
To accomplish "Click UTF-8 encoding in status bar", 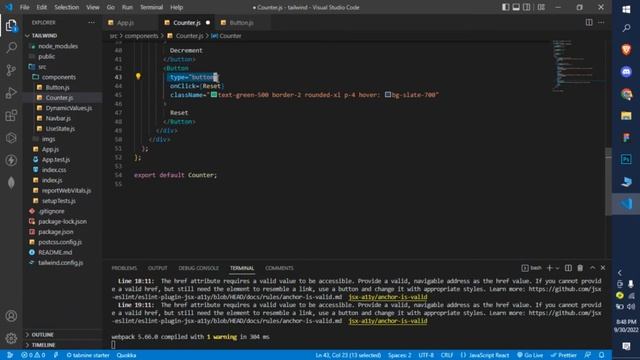I will [426, 355].
